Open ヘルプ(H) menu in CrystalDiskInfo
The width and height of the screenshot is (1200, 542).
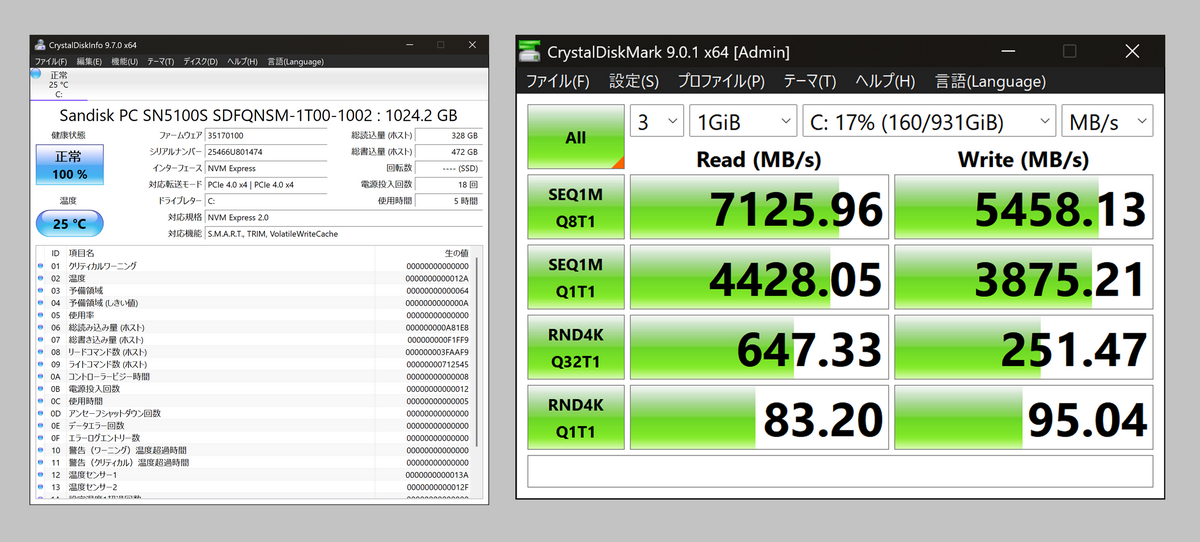point(242,61)
